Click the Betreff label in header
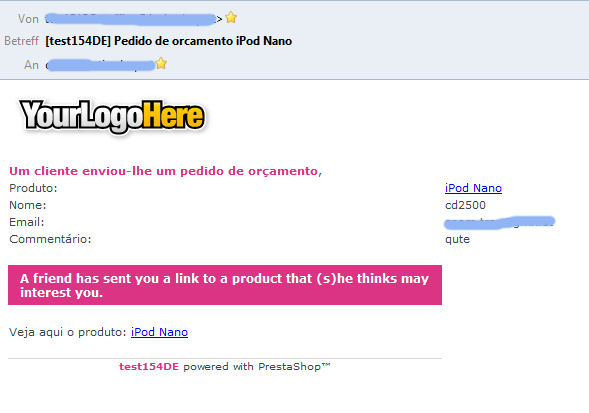Viewport: 589px width, 413px height. point(21,41)
